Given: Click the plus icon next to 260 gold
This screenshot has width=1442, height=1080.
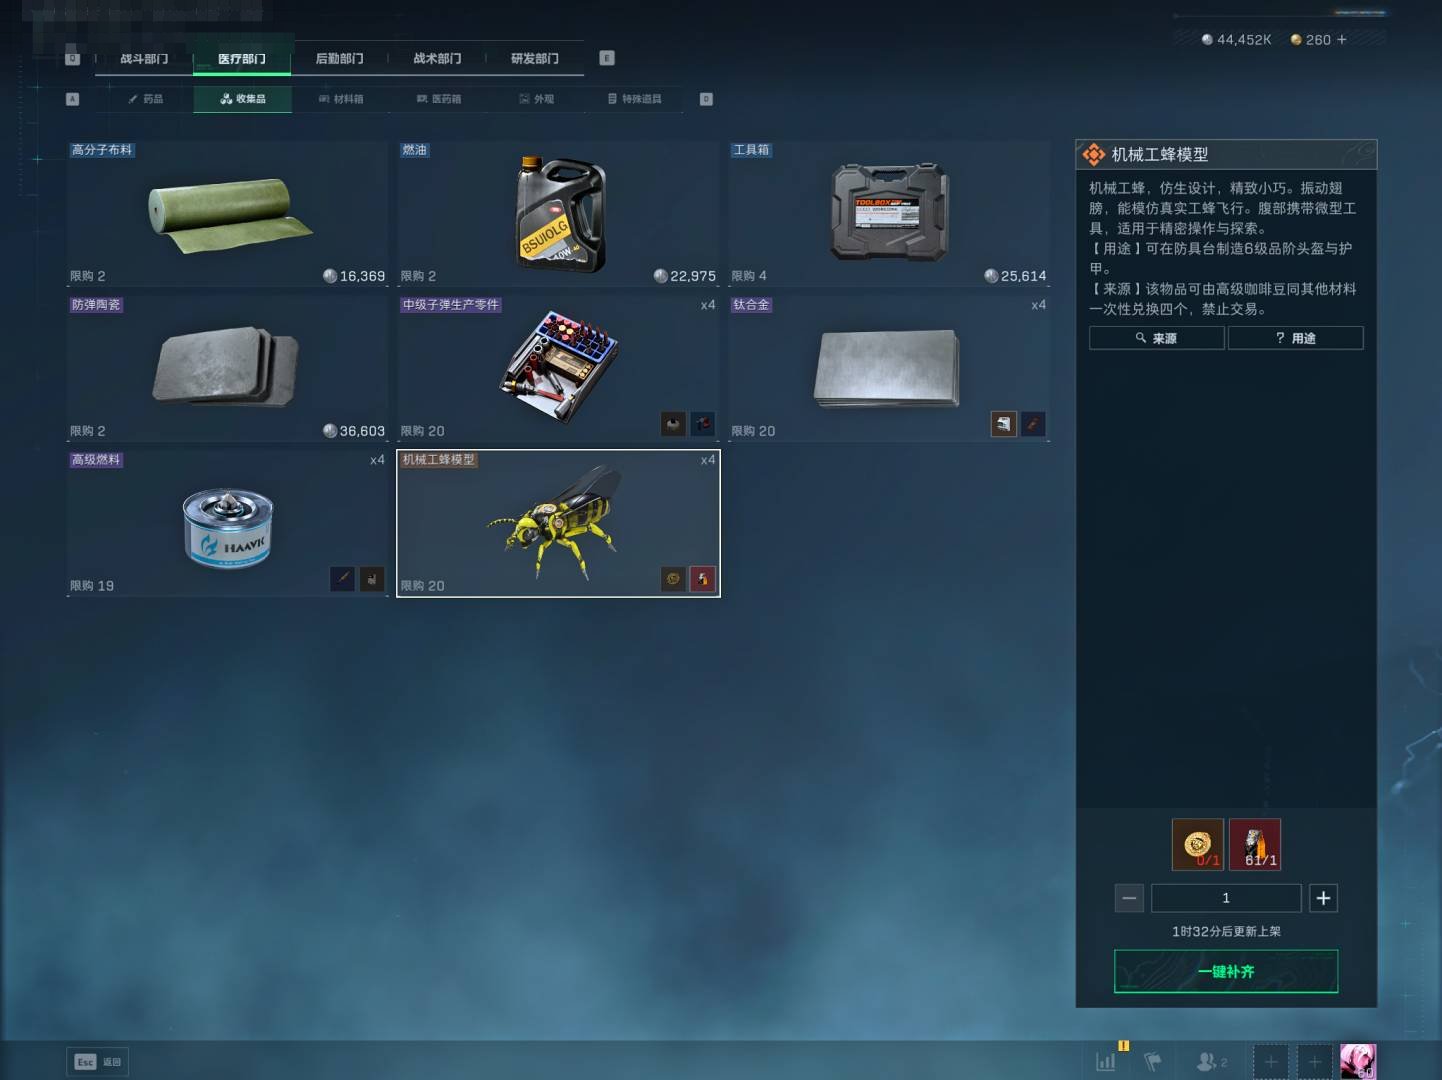Looking at the screenshot, I should (1342, 40).
